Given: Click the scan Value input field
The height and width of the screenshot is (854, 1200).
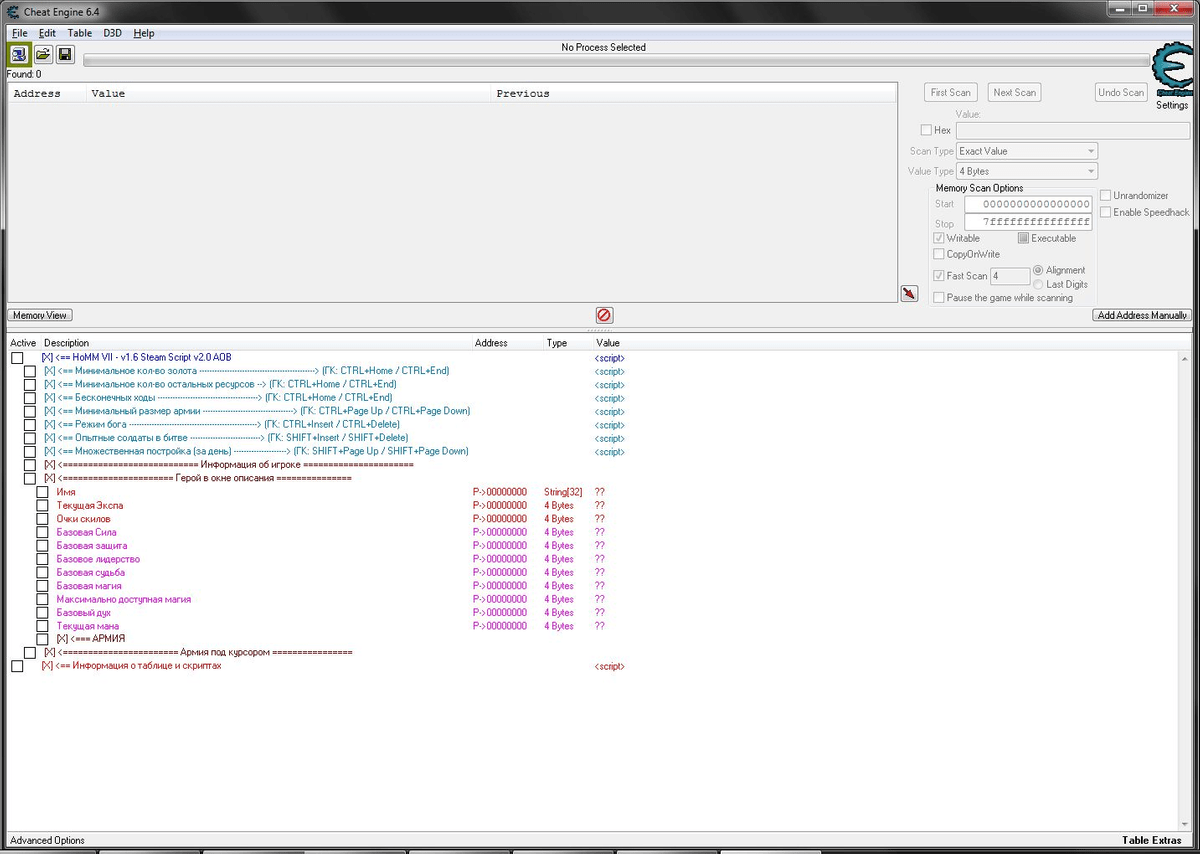Looking at the screenshot, I should [1072, 130].
